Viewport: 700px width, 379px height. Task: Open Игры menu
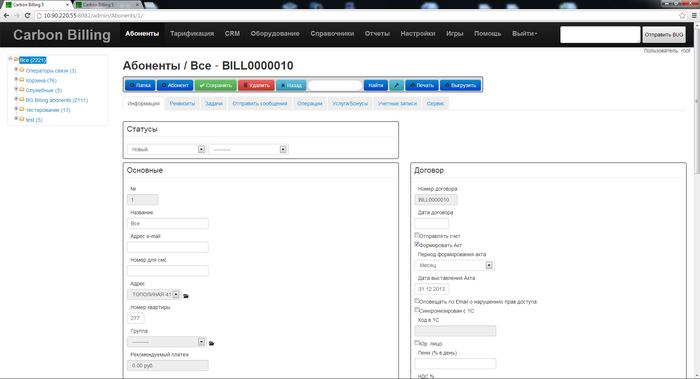(454, 33)
